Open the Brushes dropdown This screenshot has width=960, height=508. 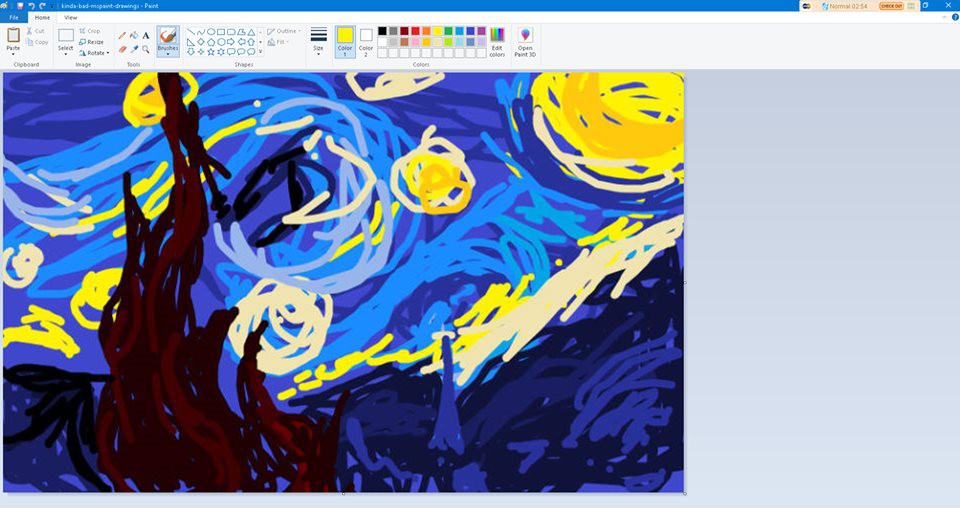point(168,54)
